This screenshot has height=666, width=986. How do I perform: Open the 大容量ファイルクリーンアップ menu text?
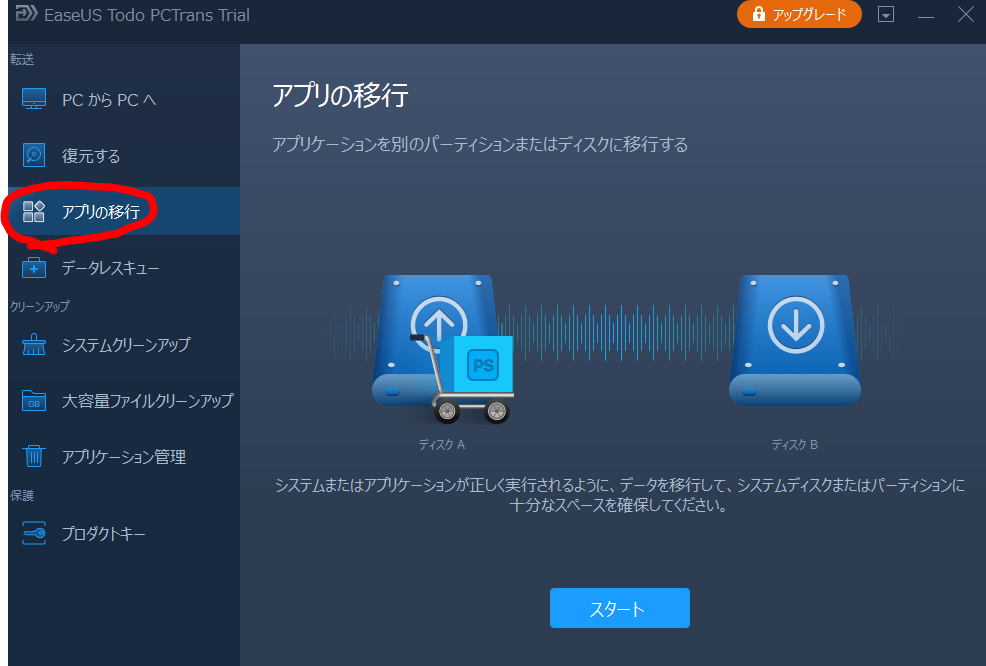click(x=147, y=401)
